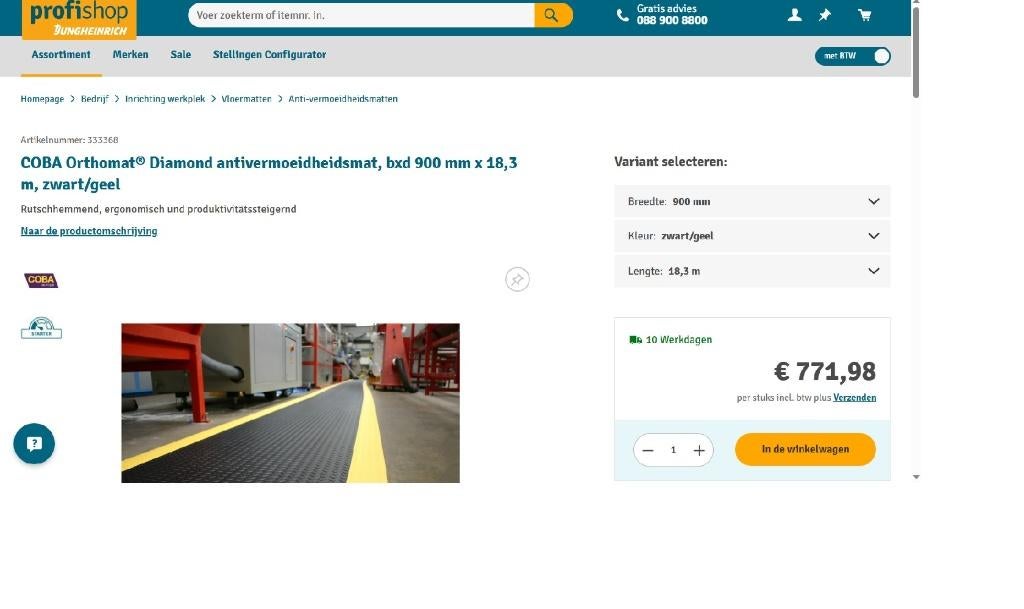Click the Naar de productomschrijving link
This screenshot has width=1024, height=609.
(89, 231)
